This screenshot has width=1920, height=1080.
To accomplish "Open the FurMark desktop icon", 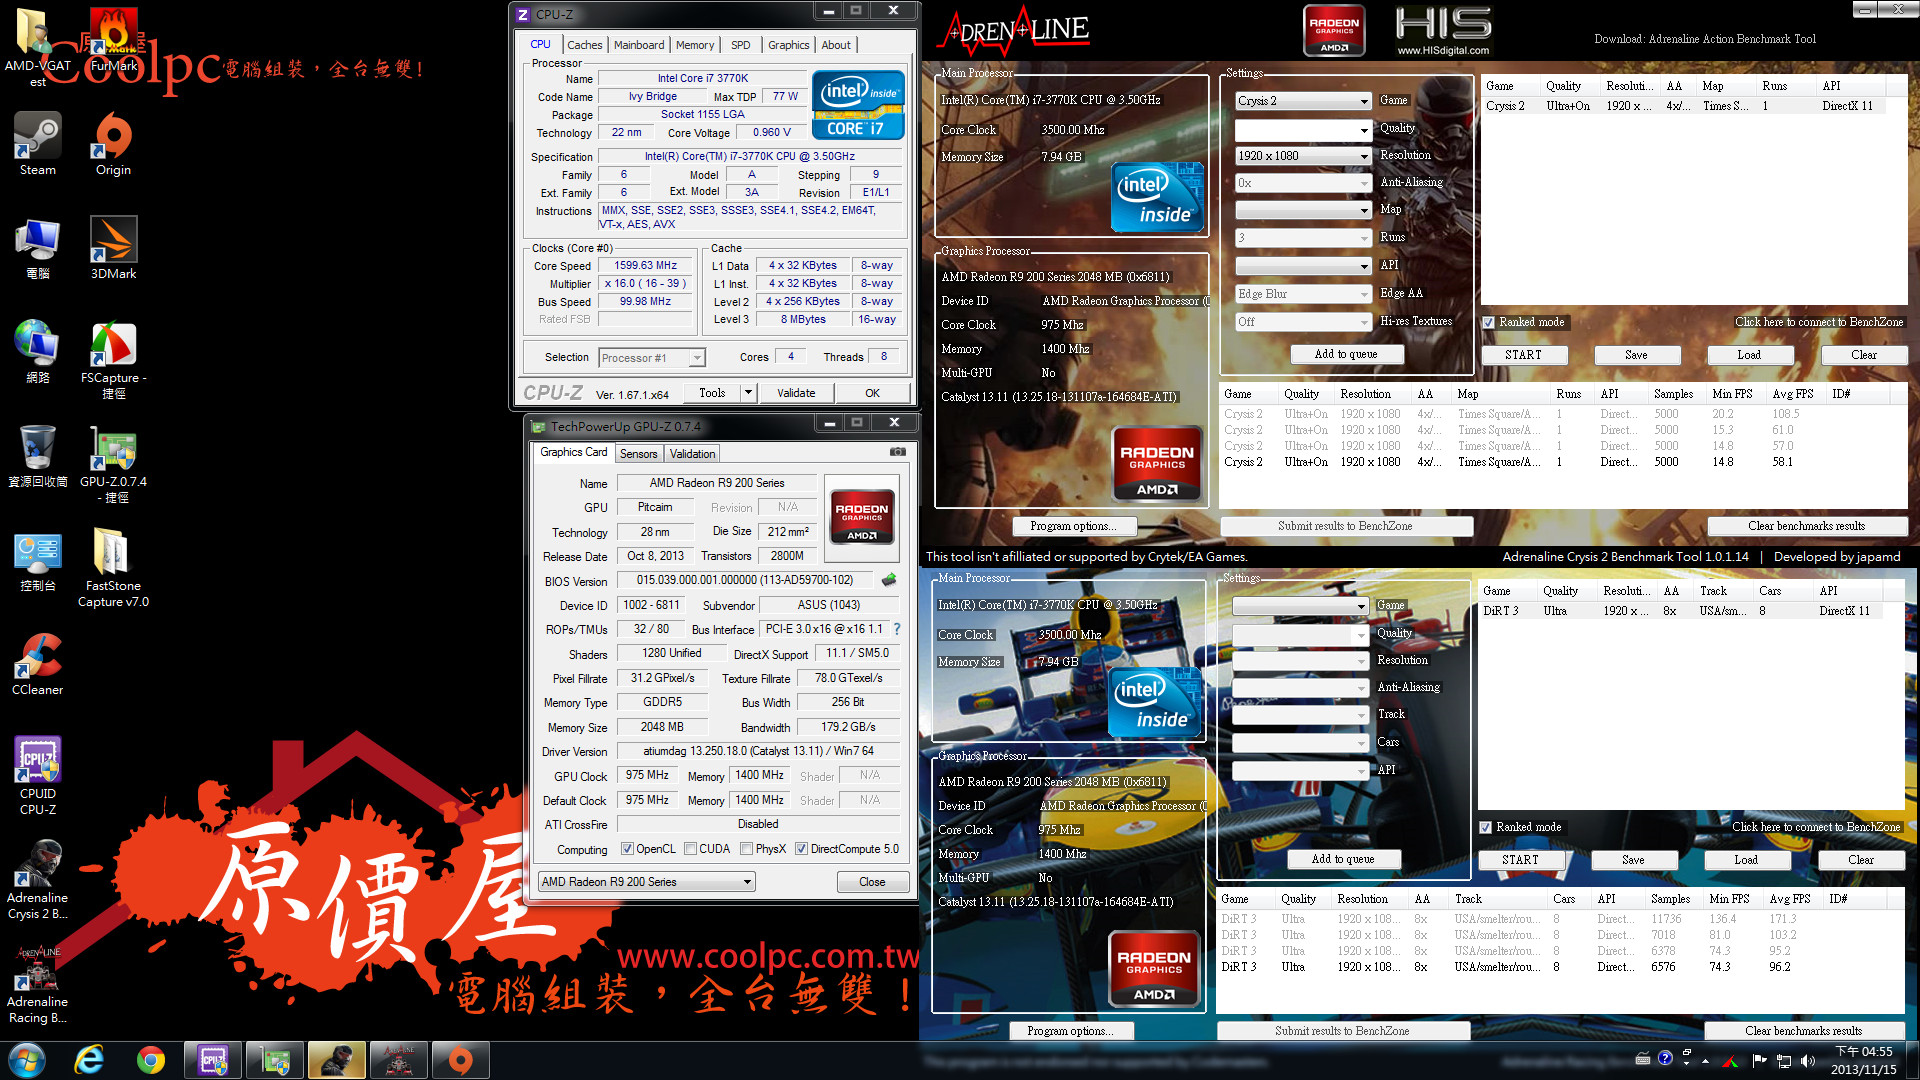I will (x=113, y=40).
